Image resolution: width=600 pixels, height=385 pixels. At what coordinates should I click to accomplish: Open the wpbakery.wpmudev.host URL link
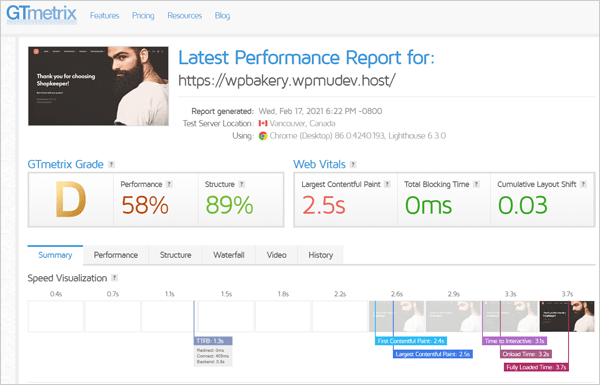pyautogui.click(x=287, y=80)
